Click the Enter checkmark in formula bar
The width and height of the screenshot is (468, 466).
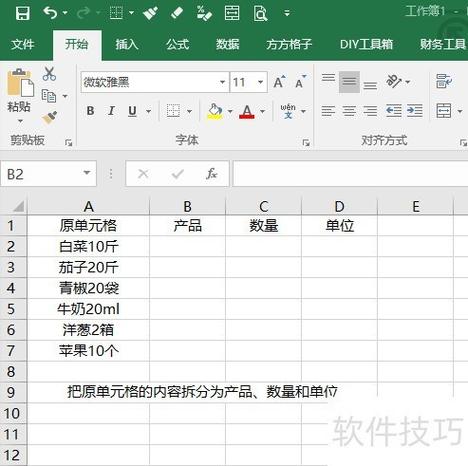coord(178,174)
